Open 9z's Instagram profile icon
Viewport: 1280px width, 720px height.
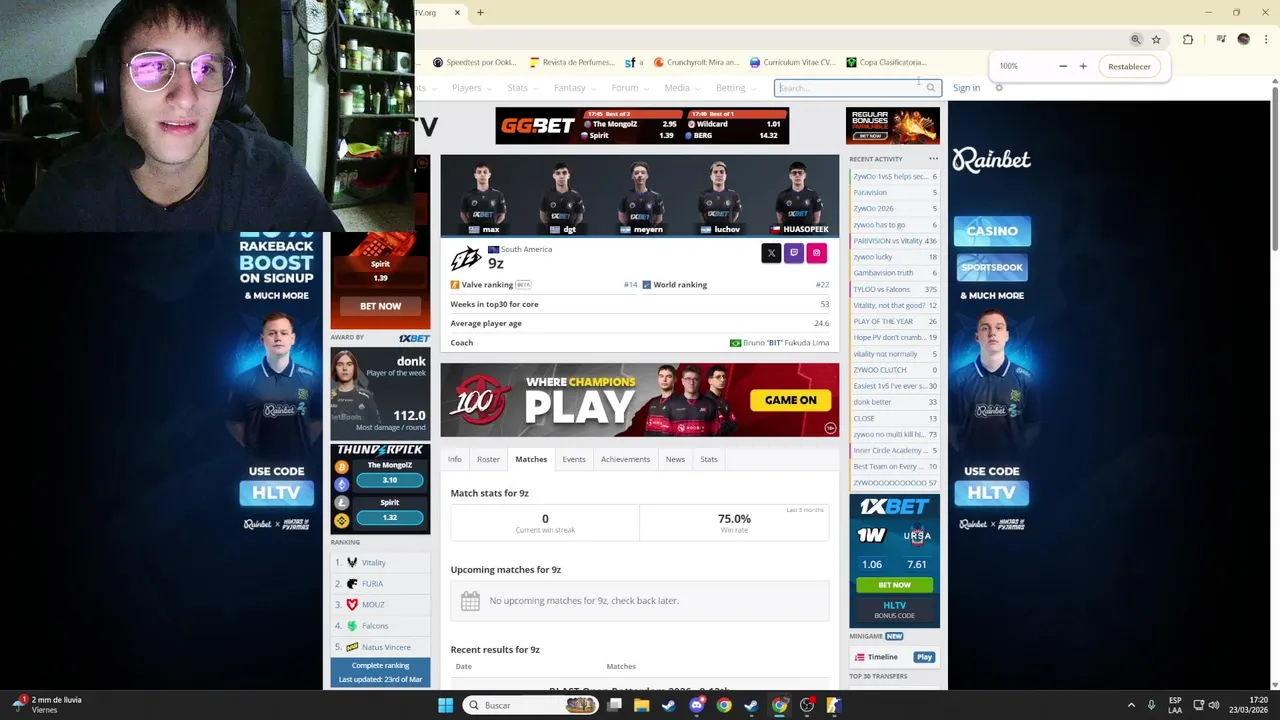(816, 253)
